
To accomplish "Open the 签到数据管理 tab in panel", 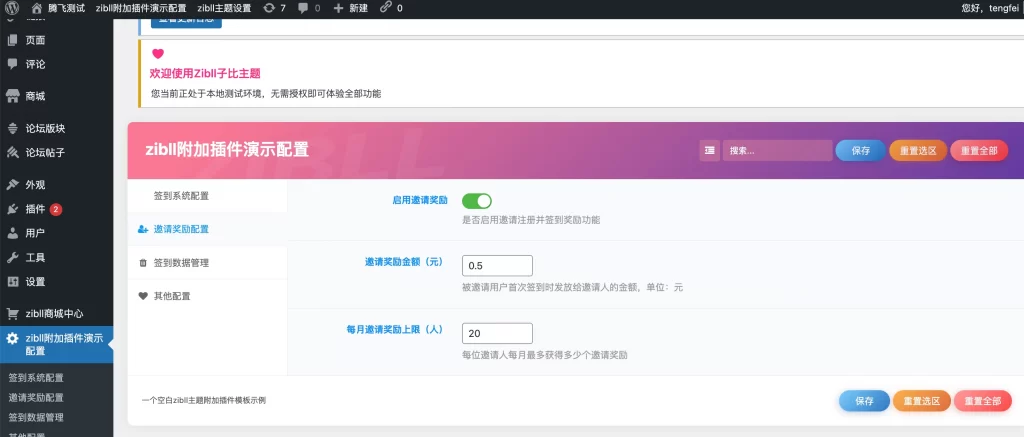I will click(208, 263).
